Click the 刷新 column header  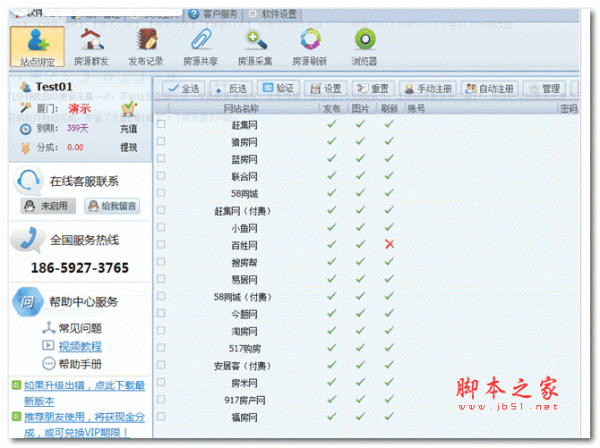click(390, 109)
